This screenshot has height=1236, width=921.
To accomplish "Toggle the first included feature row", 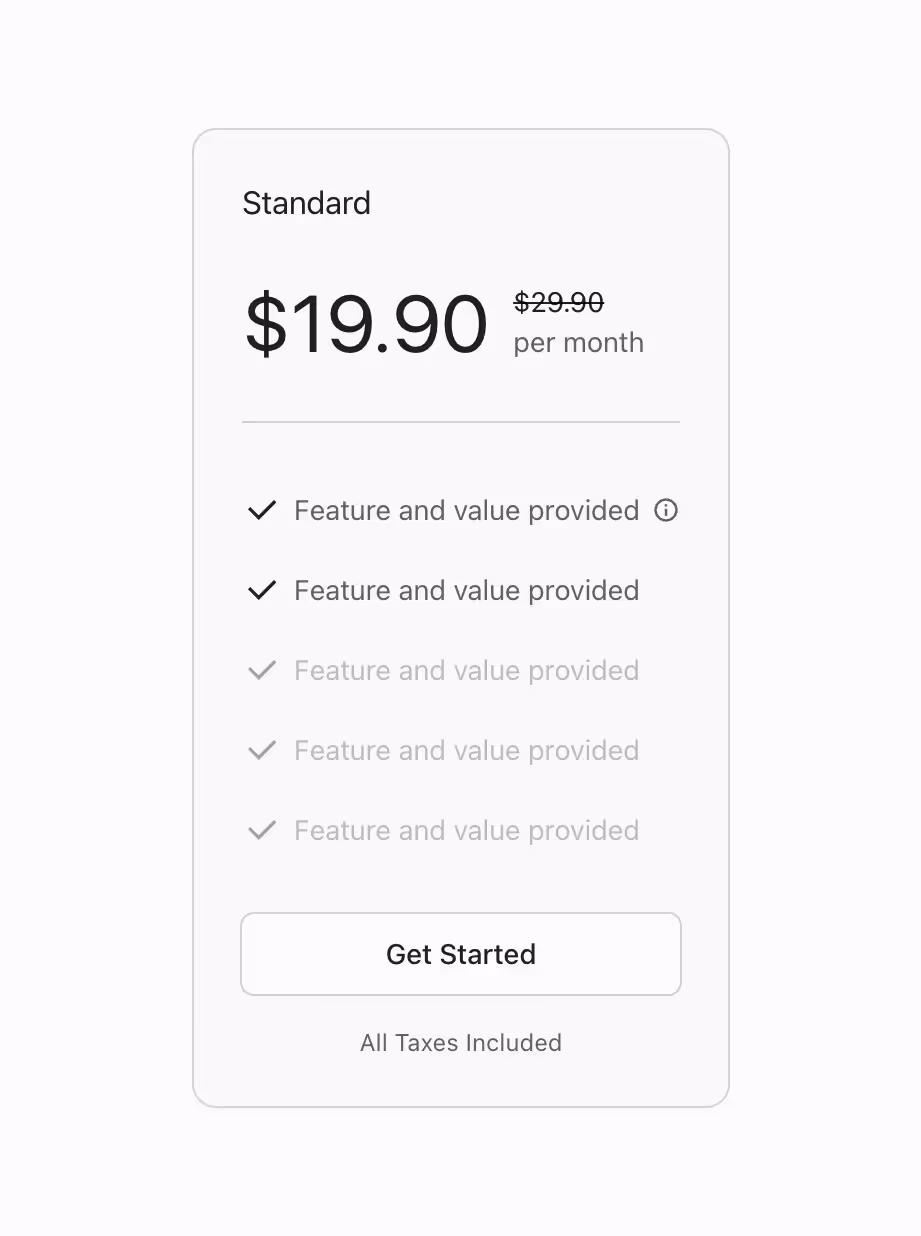I will coord(465,510).
